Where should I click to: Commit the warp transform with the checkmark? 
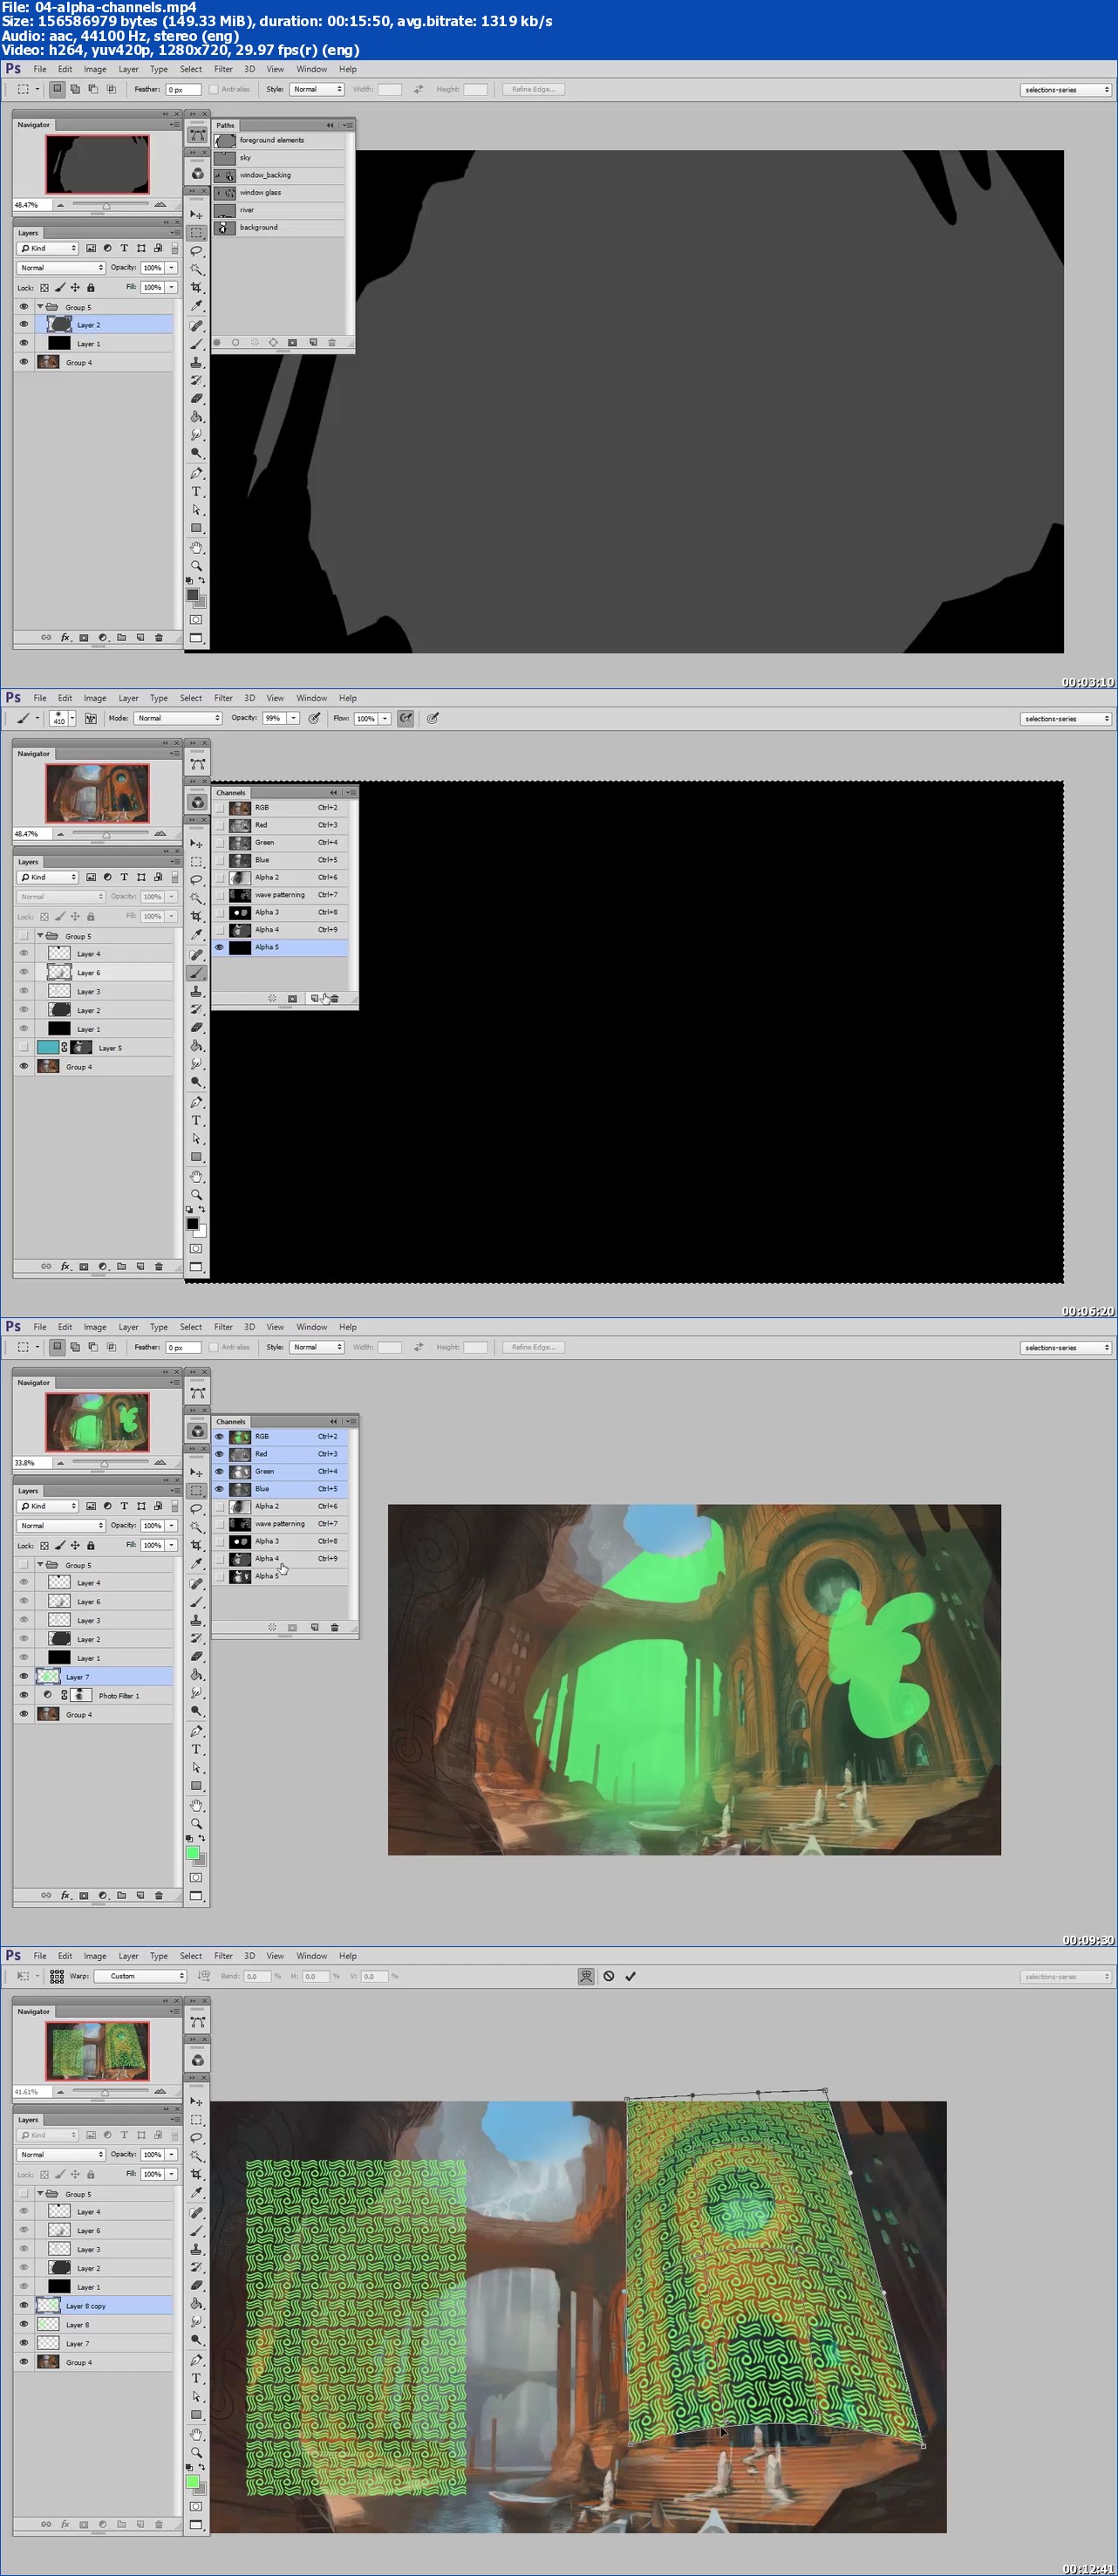(630, 1976)
